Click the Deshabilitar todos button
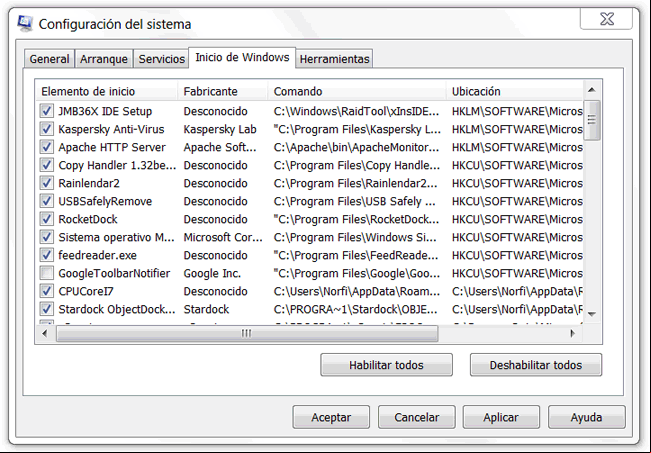 click(536, 365)
